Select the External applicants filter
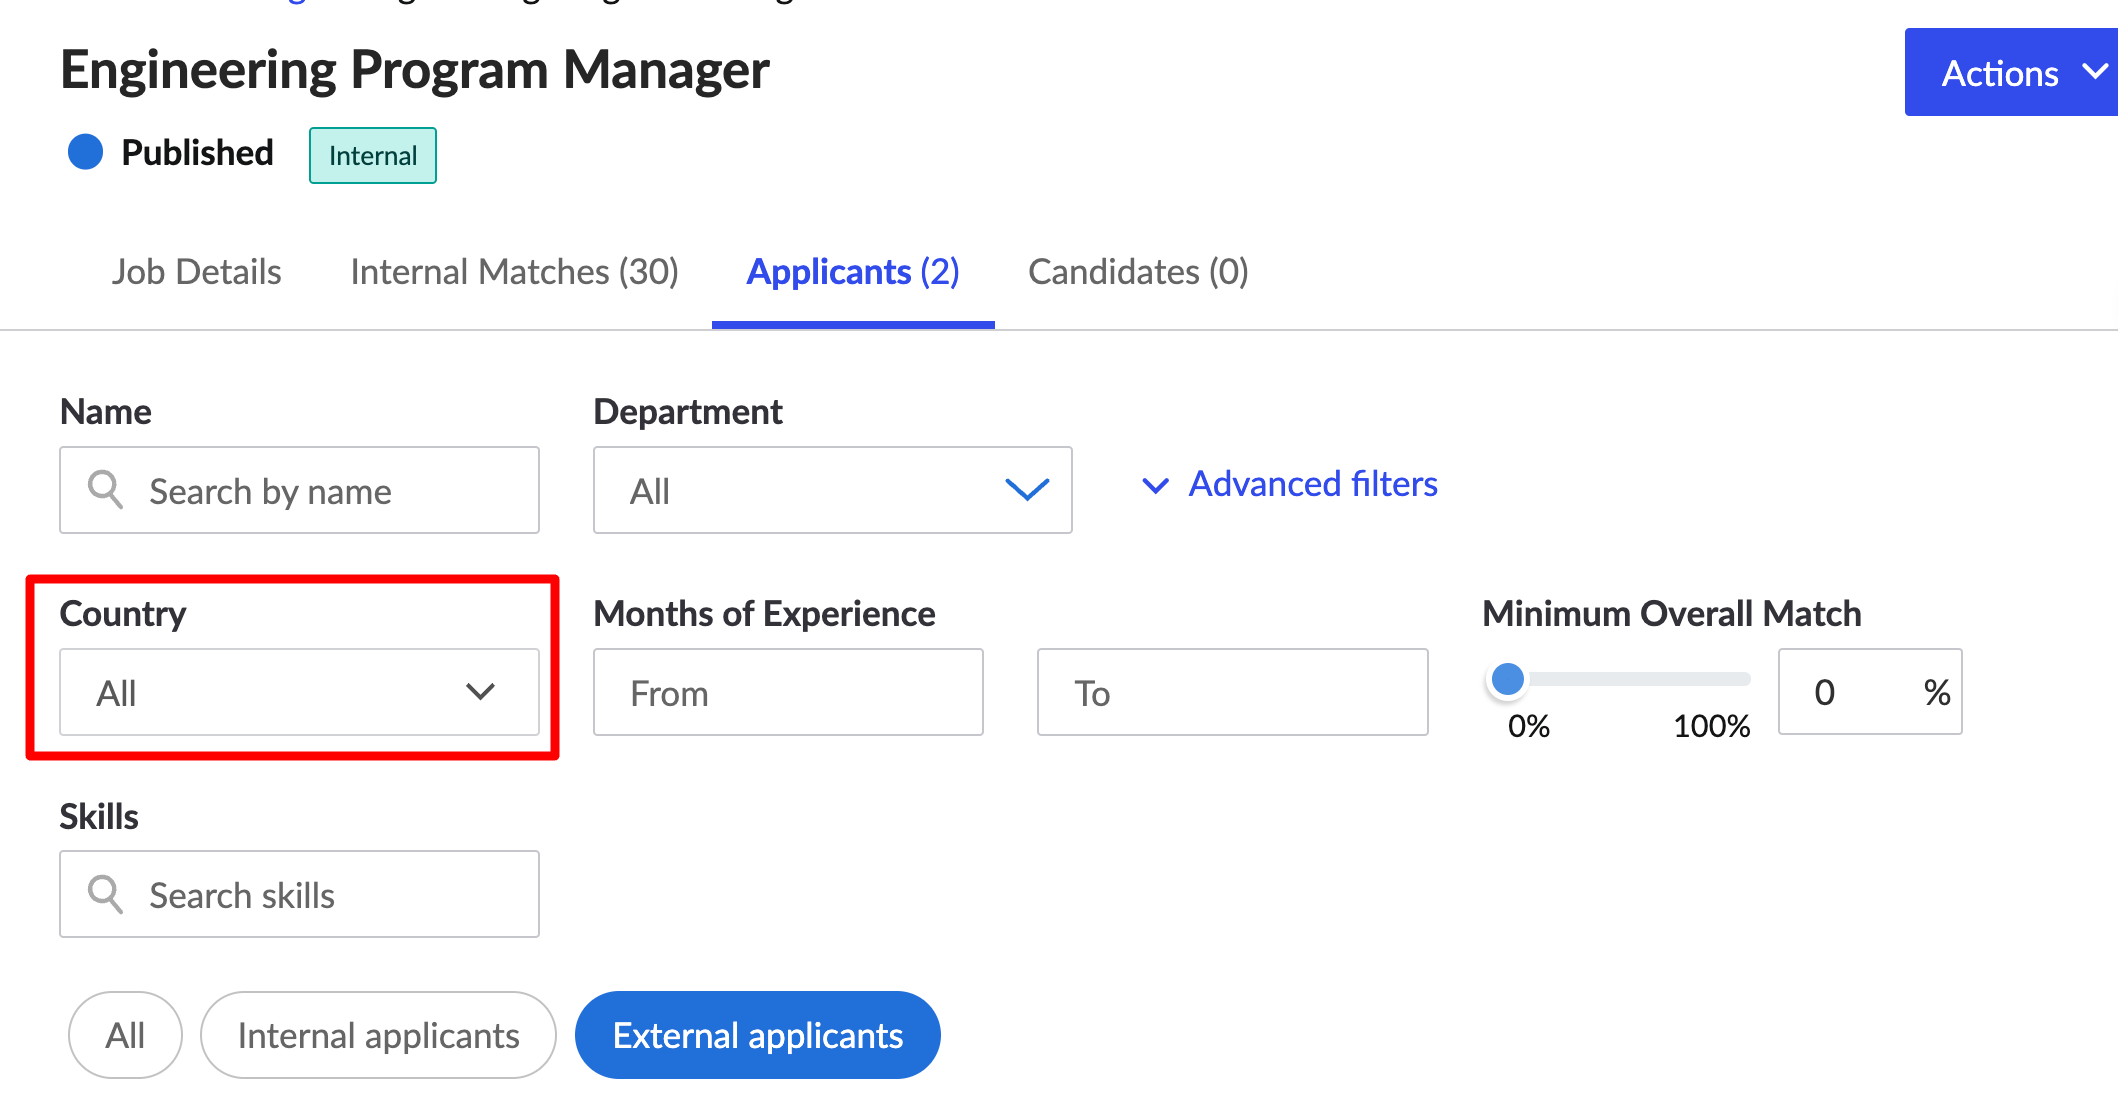The height and width of the screenshot is (1119, 2118). pos(757,1035)
